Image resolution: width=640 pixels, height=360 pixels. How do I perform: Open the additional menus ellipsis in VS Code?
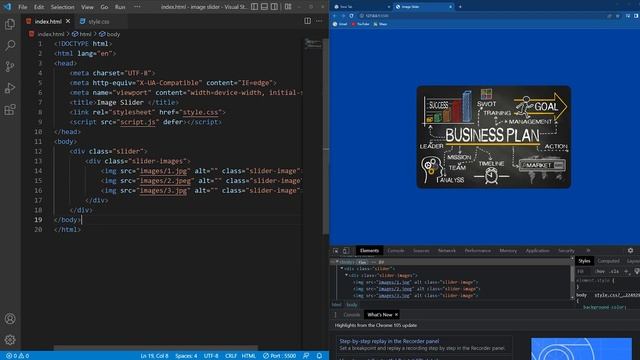tap(137, 7)
